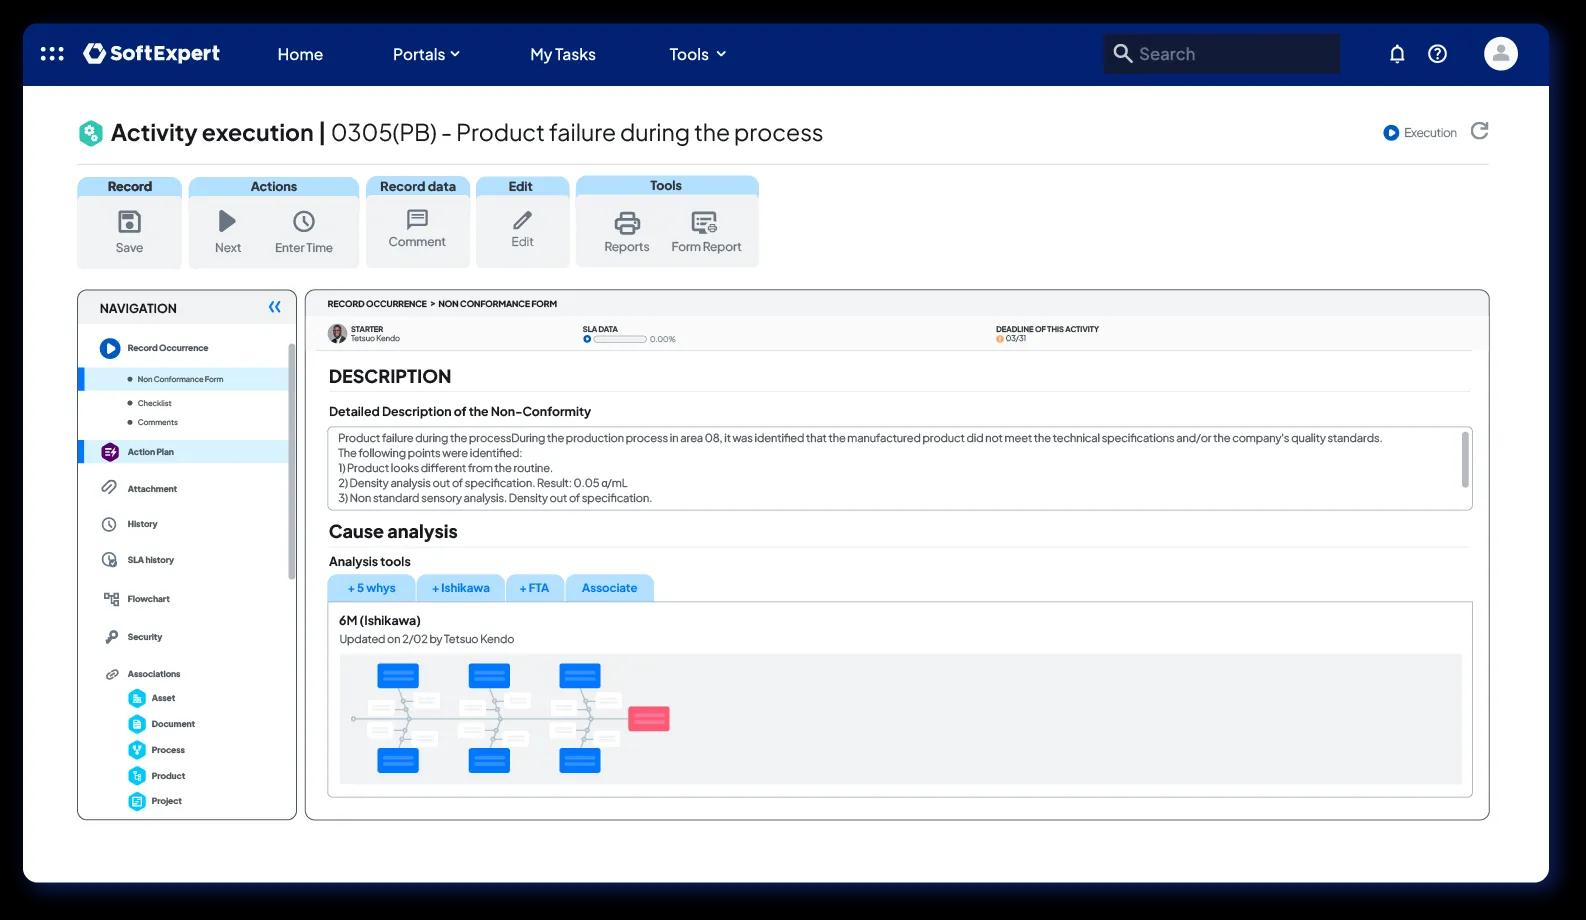Screen dimensions: 1586x920
Task: Click the Next play icon
Action: point(227,221)
